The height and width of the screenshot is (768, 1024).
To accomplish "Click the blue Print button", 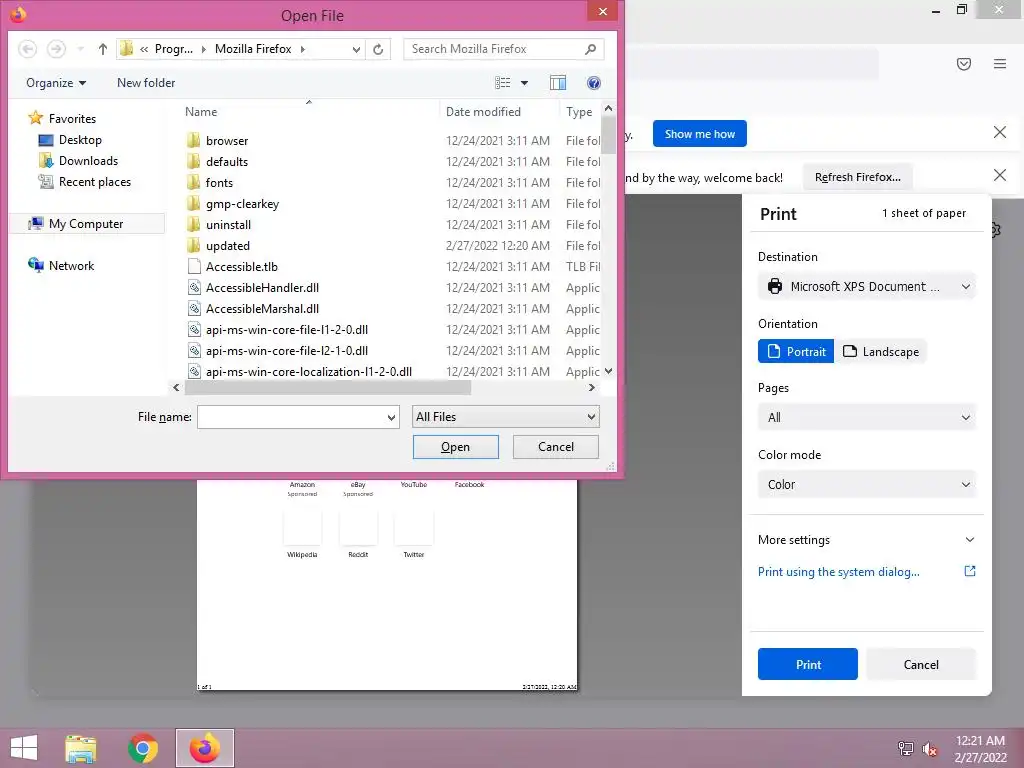I will [808, 664].
